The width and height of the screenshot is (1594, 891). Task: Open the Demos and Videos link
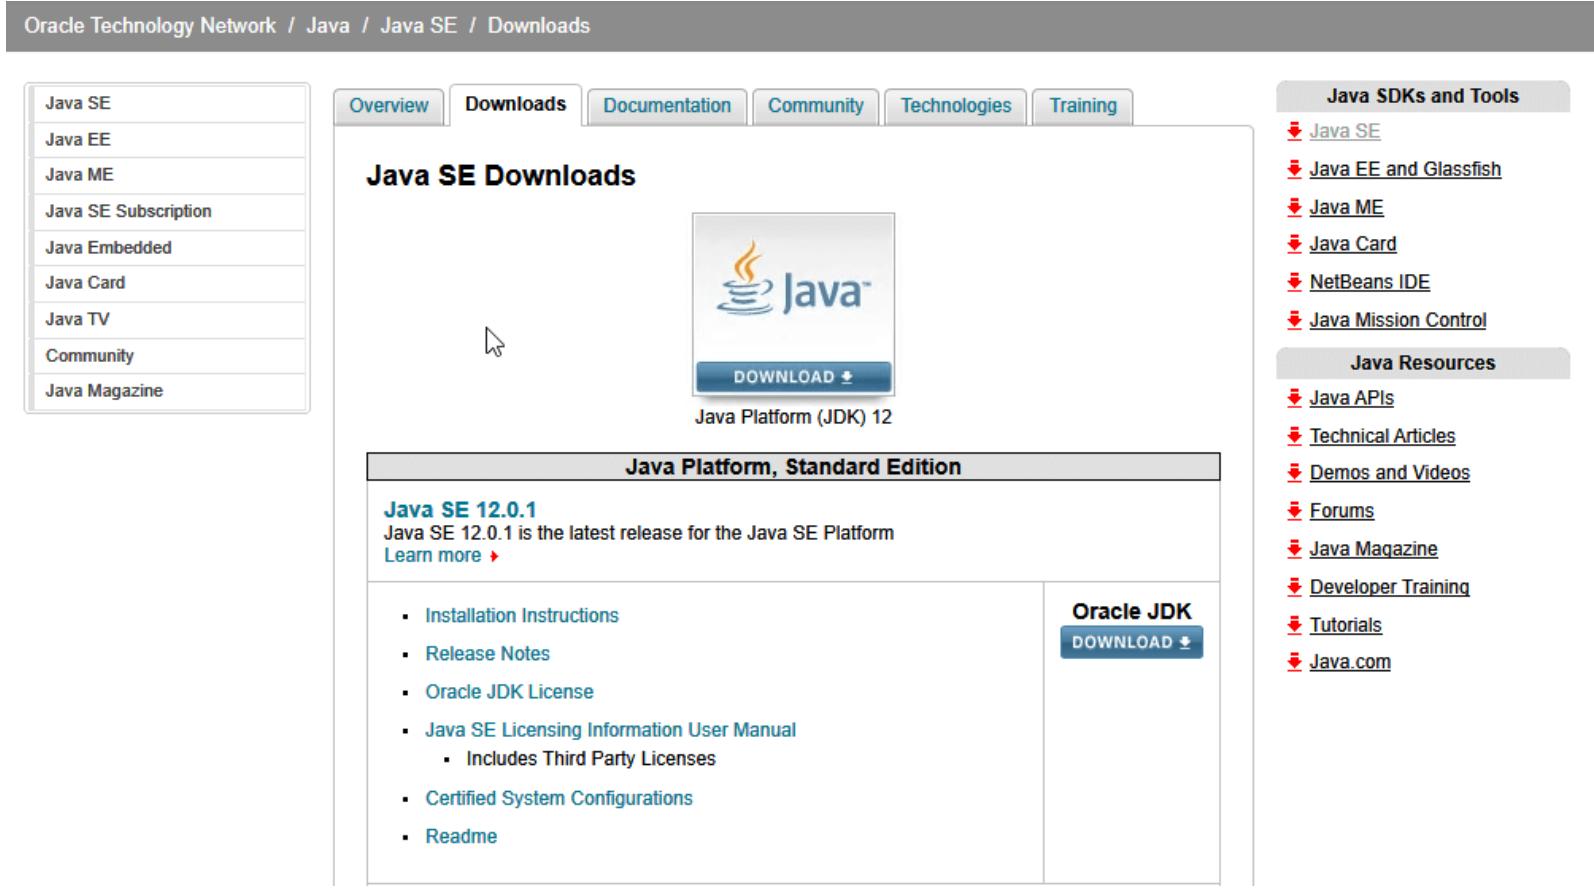1390,472
